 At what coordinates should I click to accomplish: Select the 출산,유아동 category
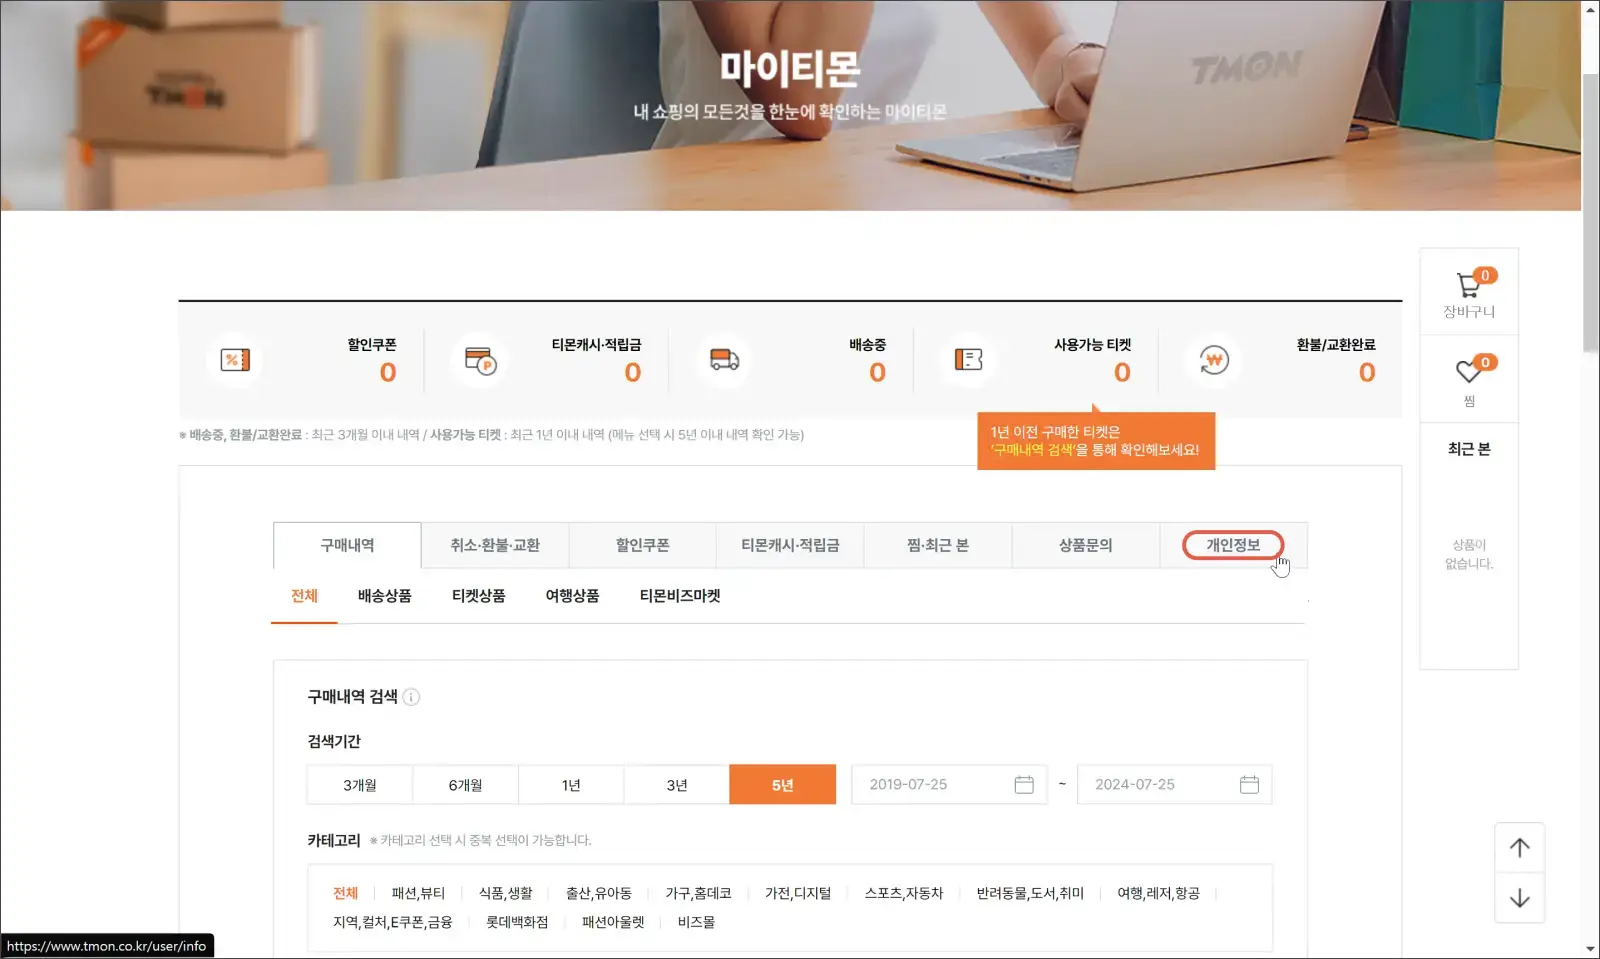tap(599, 893)
